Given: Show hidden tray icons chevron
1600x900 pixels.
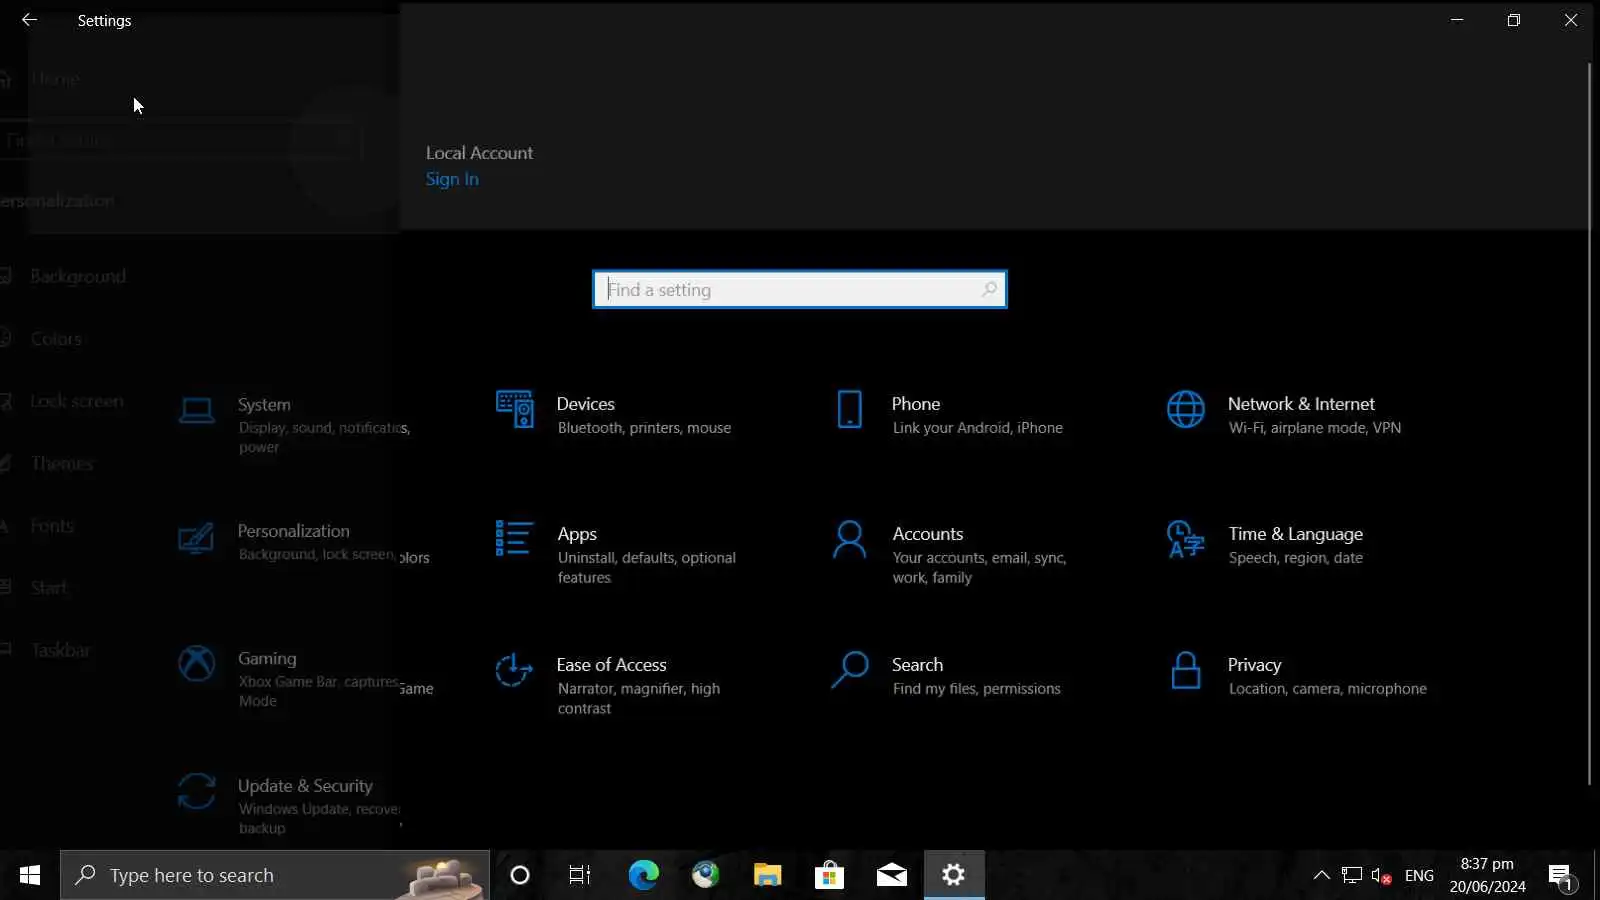Looking at the screenshot, I should (x=1321, y=875).
